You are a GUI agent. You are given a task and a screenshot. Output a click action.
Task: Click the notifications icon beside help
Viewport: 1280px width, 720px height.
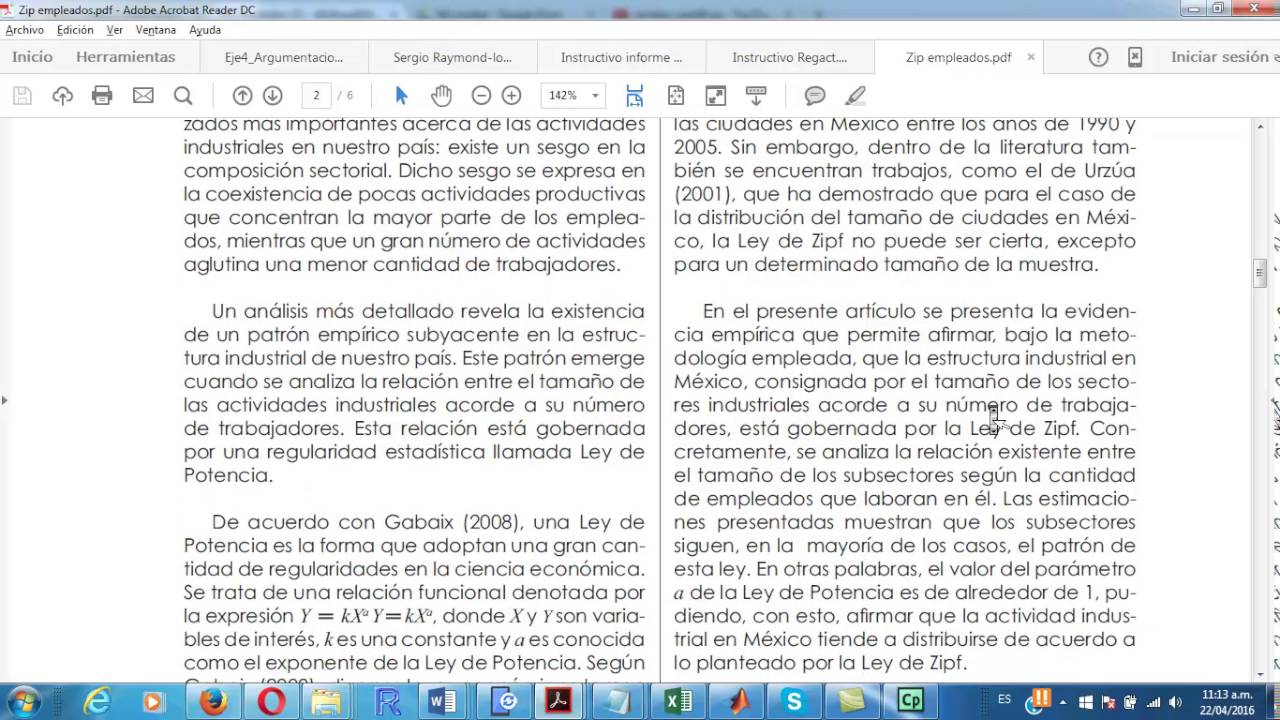pyautogui.click(x=1135, y=57)
